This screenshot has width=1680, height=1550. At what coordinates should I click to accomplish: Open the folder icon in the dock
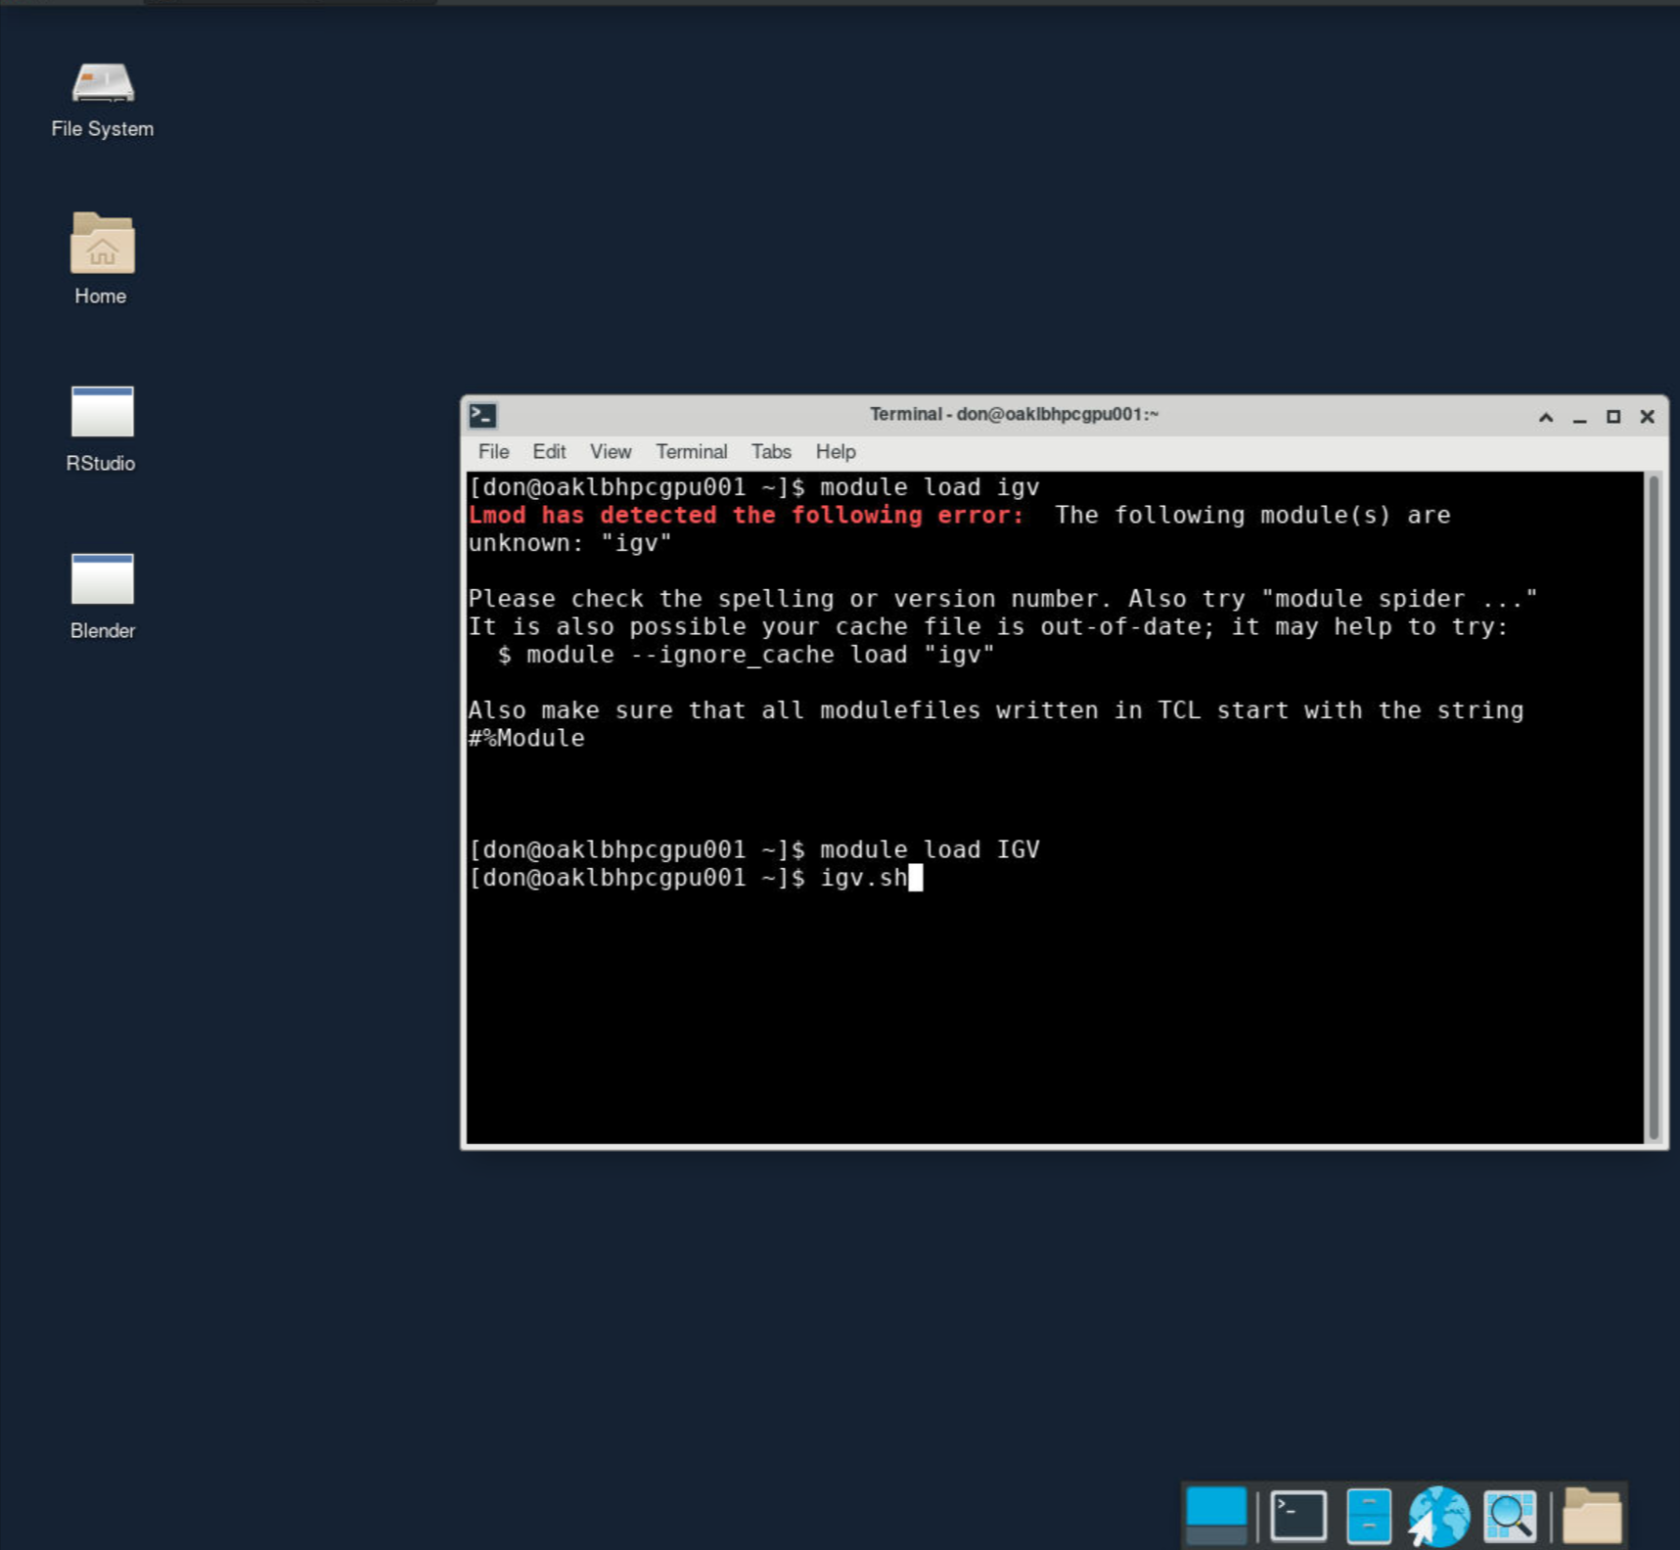1592,1515
